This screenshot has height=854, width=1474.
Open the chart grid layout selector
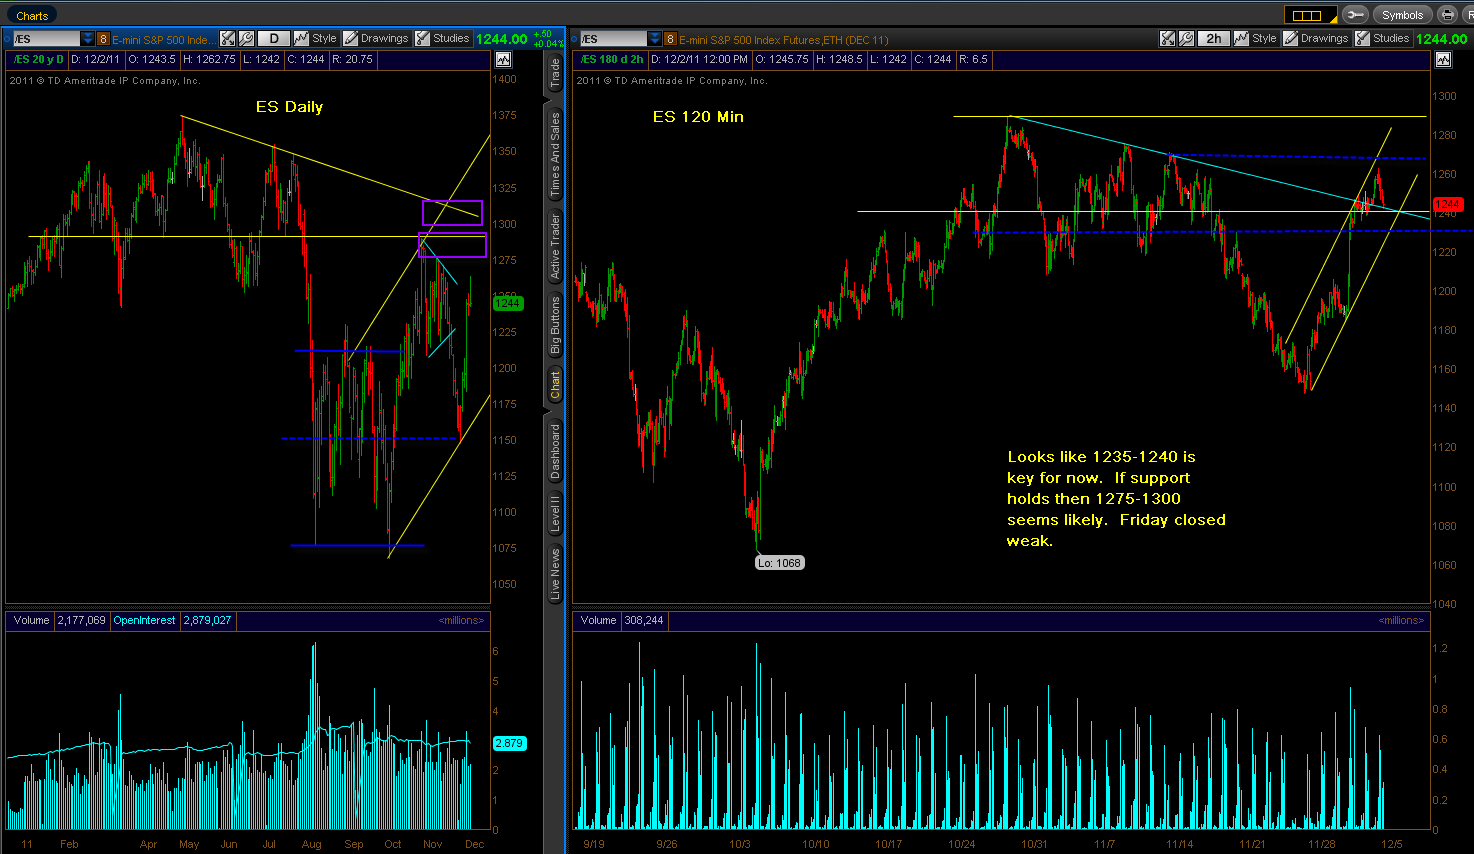tap(1311, 15)
